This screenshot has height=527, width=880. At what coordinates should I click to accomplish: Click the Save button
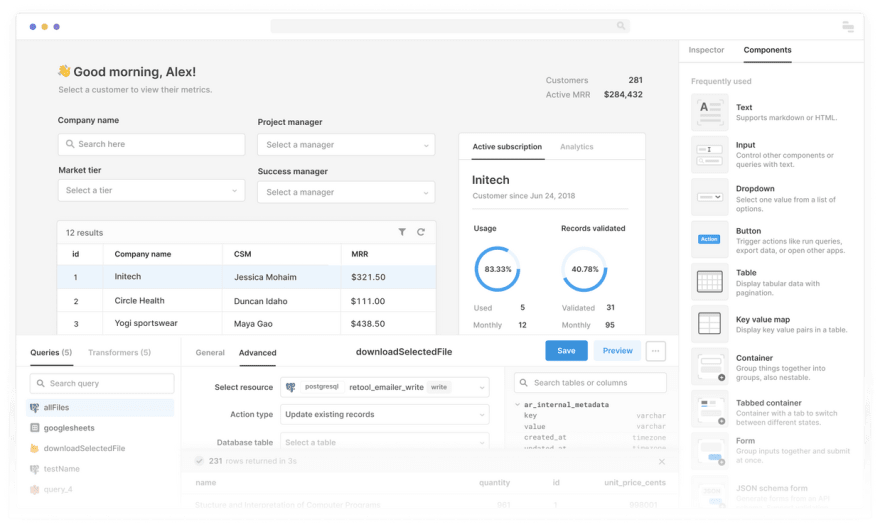click(566, 351)
